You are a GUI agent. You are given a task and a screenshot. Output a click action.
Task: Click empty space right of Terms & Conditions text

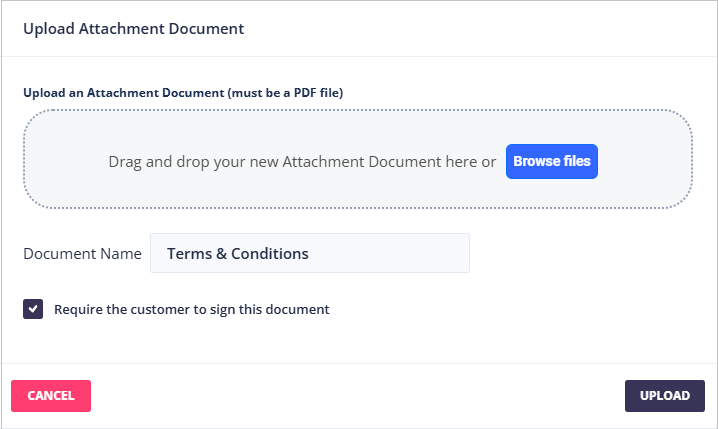400,254
